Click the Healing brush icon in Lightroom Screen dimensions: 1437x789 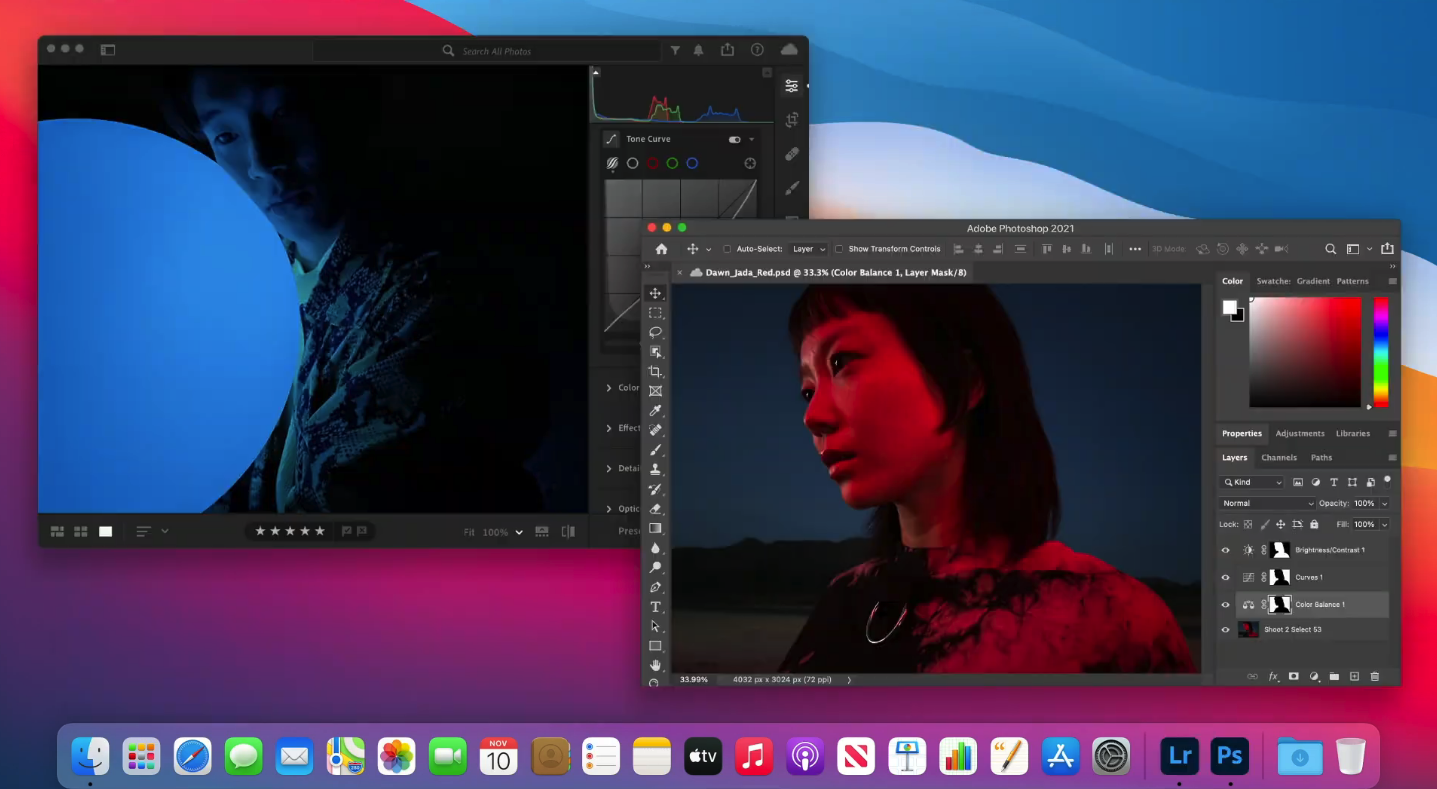(792, 154)
